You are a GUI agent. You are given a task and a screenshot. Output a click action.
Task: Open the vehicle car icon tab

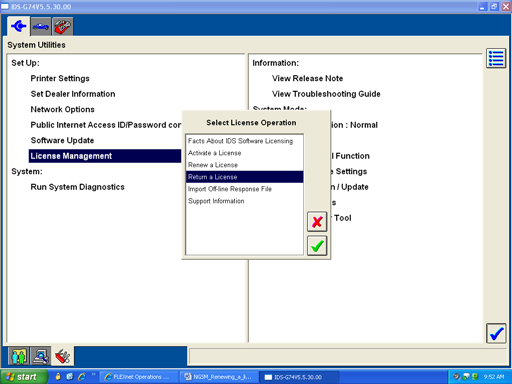41,26
